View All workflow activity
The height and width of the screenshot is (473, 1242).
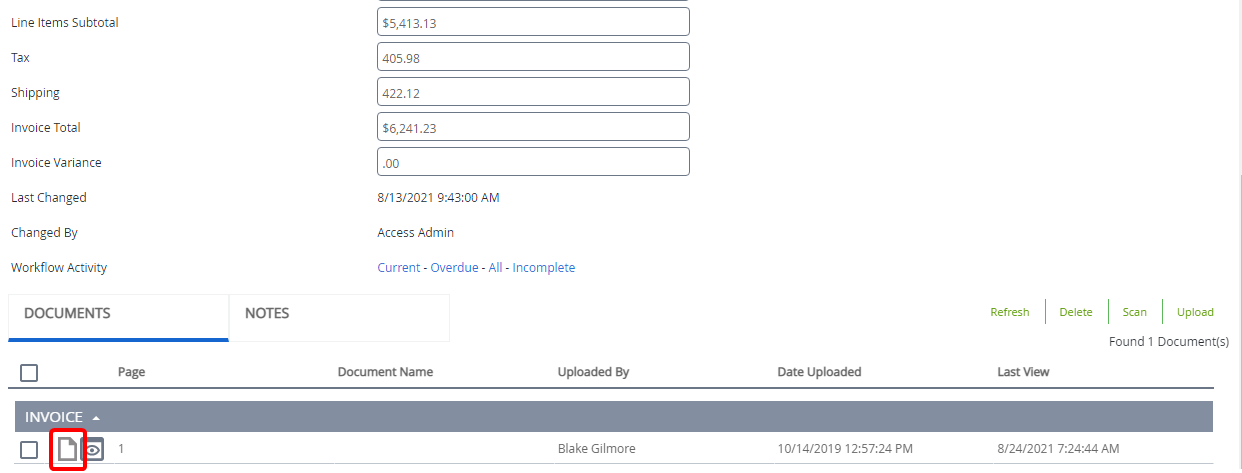click(495, 268)
